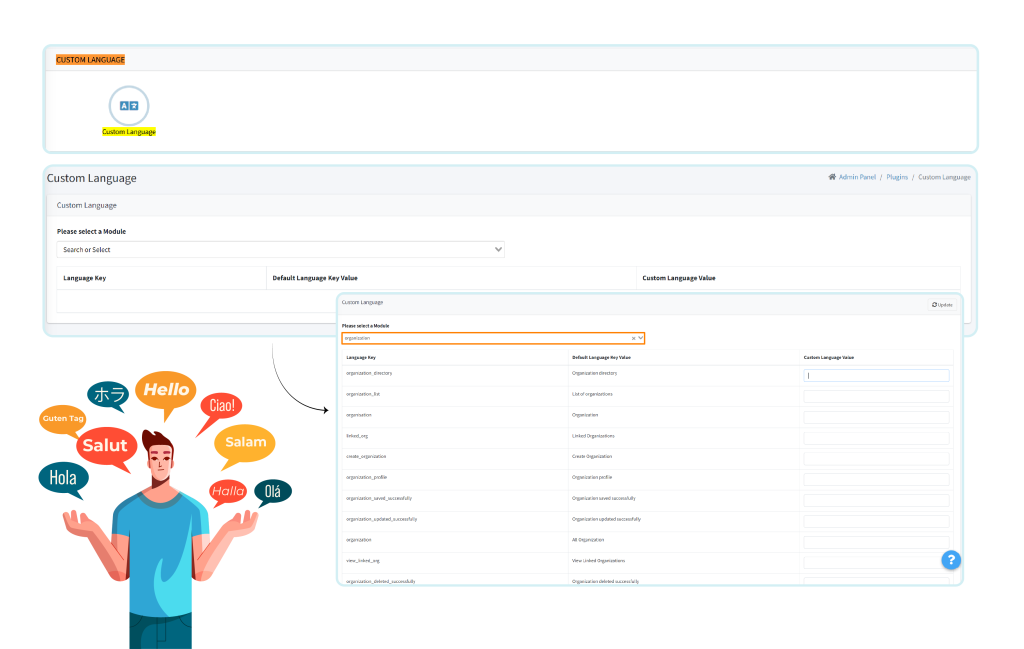Expand the organization module dropdown arrow
The width and height of the screenshot is (1024, 649).
(640, 338)
